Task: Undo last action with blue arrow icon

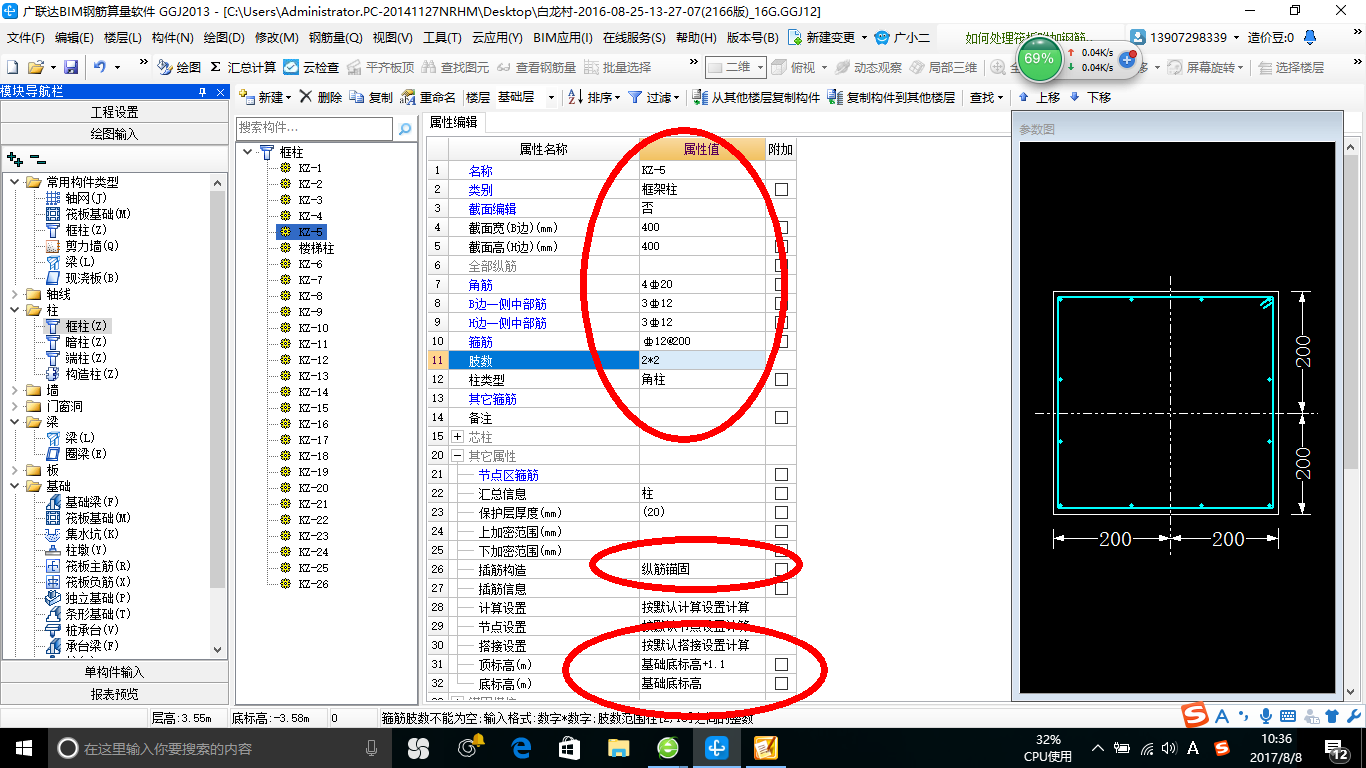Action: click(x=100, y=67)
